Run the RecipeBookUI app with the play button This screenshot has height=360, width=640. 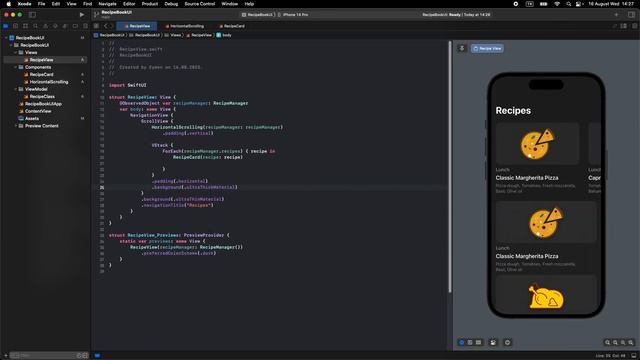(x=82, y=14)
